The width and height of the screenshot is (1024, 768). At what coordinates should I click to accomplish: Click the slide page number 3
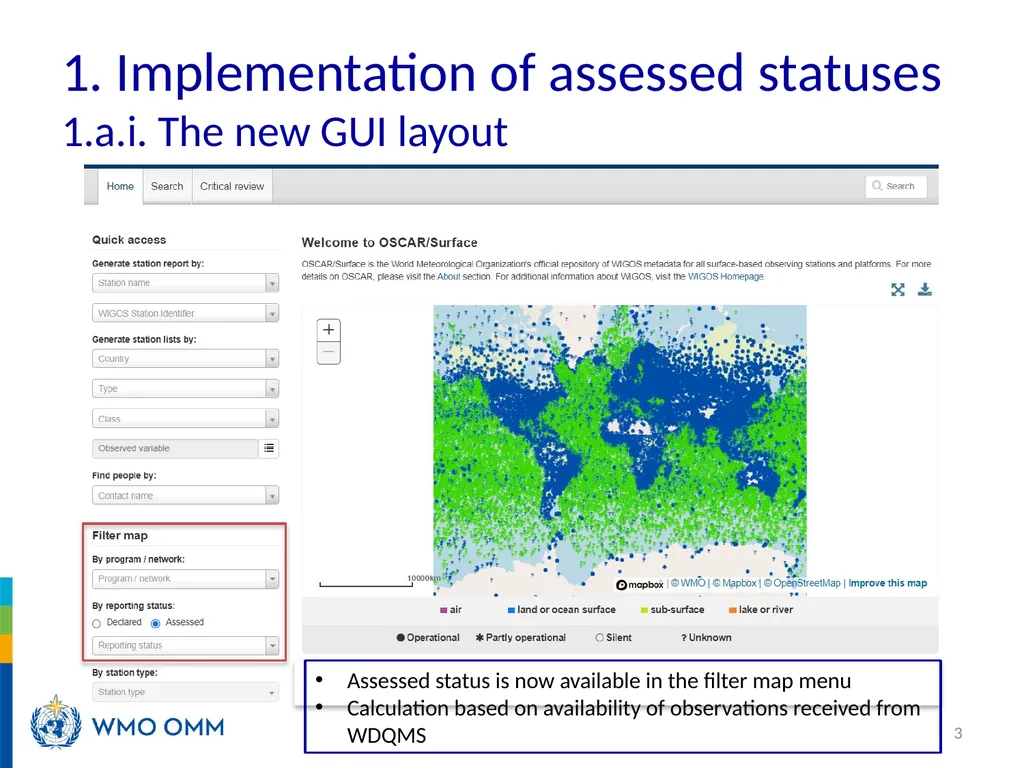click(958, 733)
